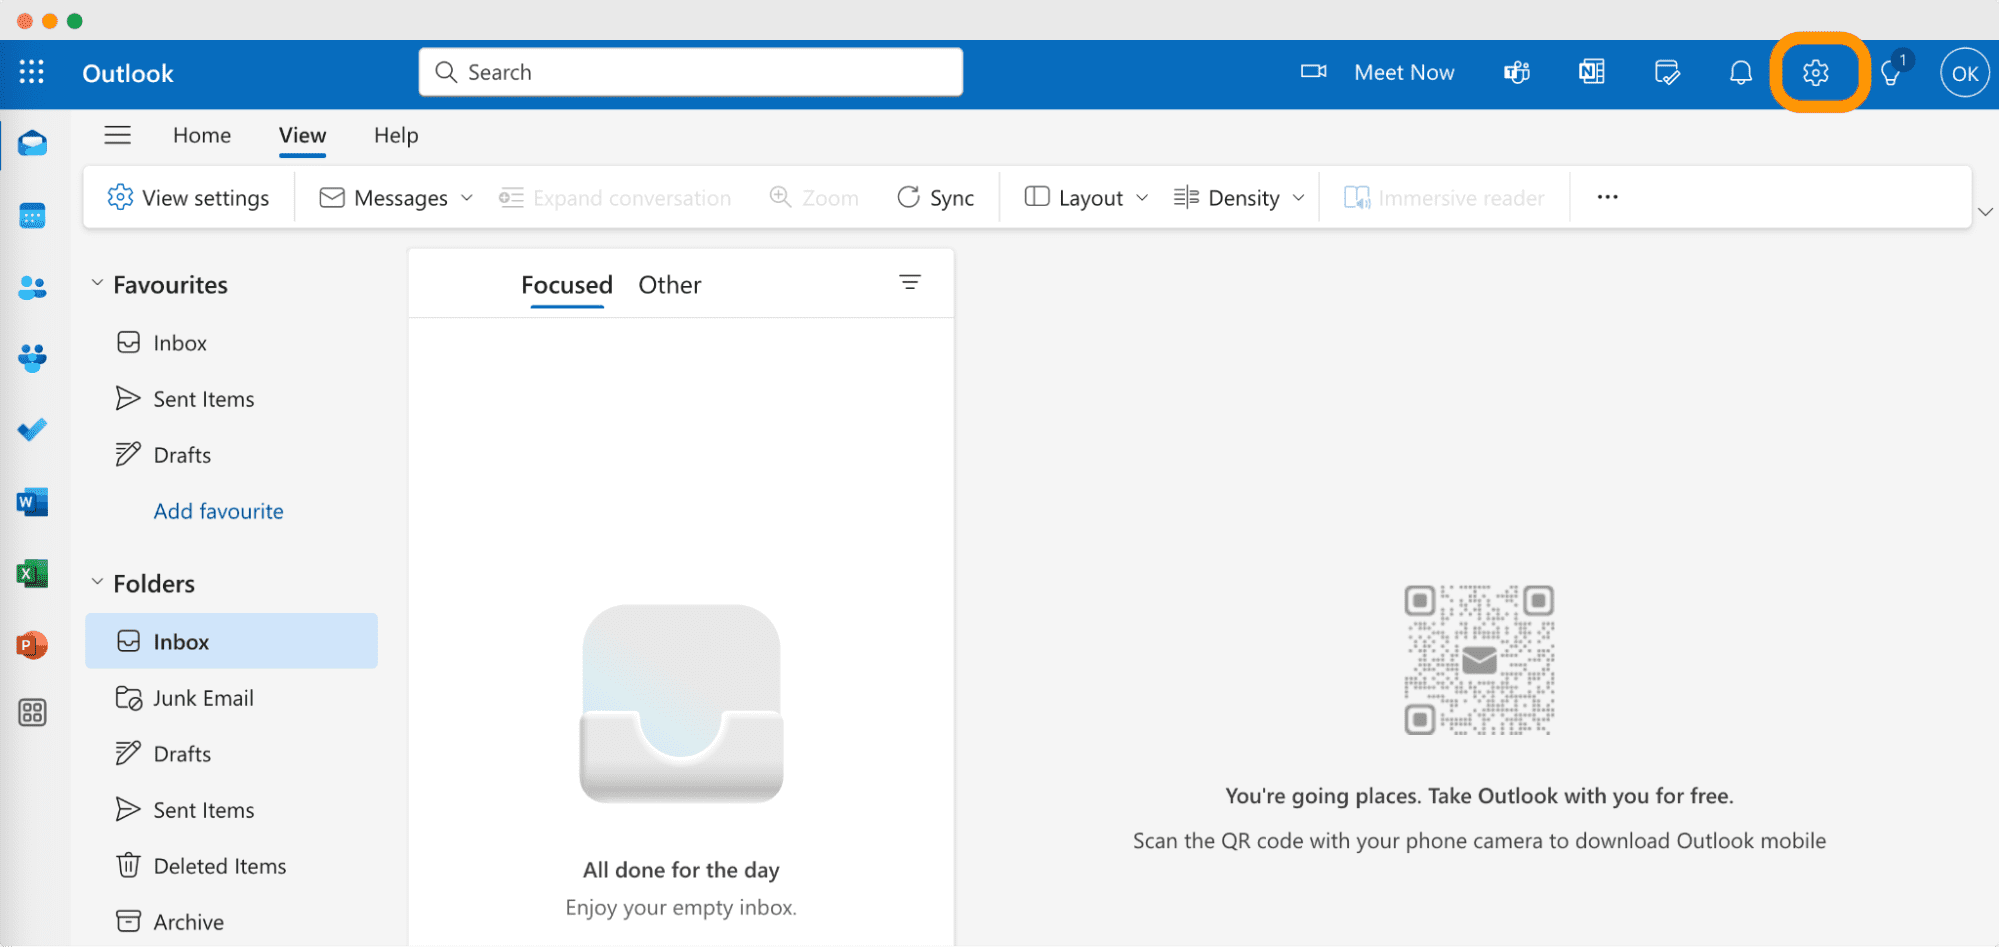Click in the Search box

coord(691,72)
